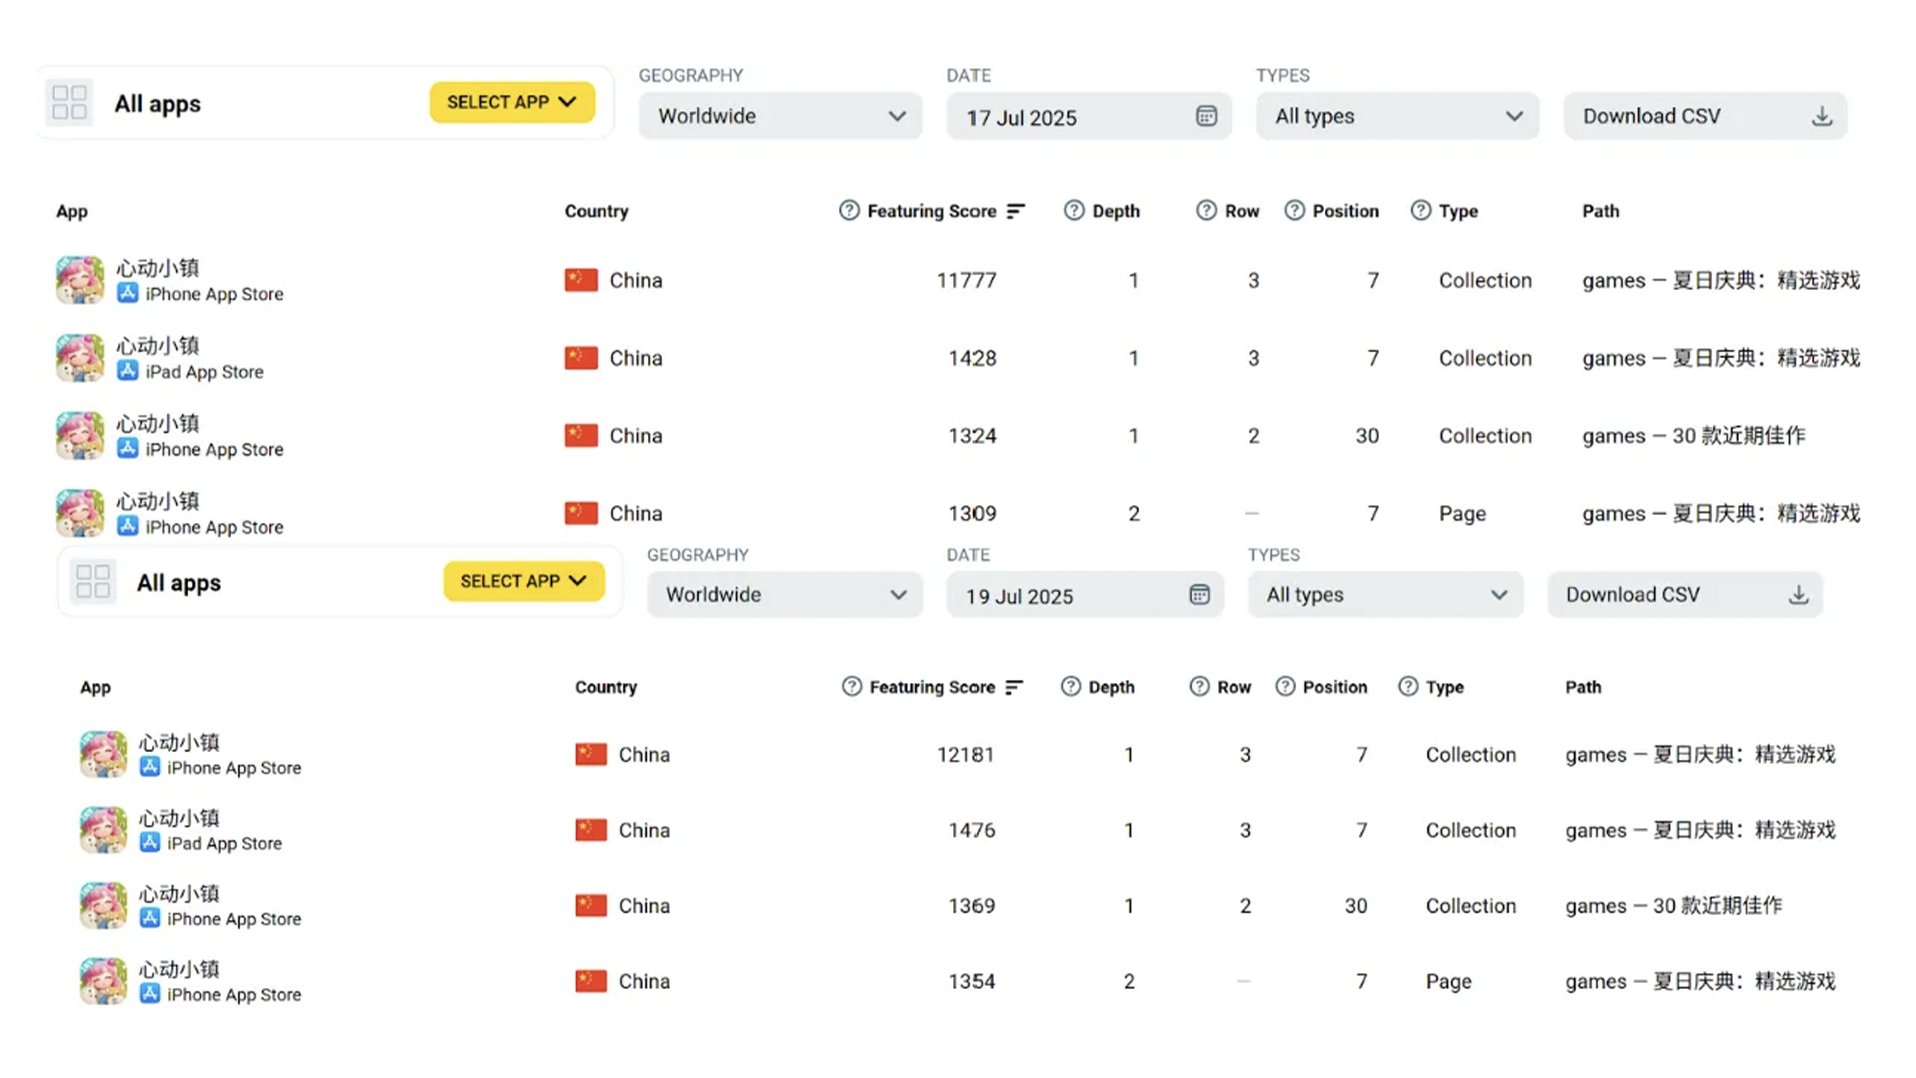The width and height of the screenshot is (1916, 1078).
Task: Click Position help icon in 17 Jul table
Action: pos(1294,211)
